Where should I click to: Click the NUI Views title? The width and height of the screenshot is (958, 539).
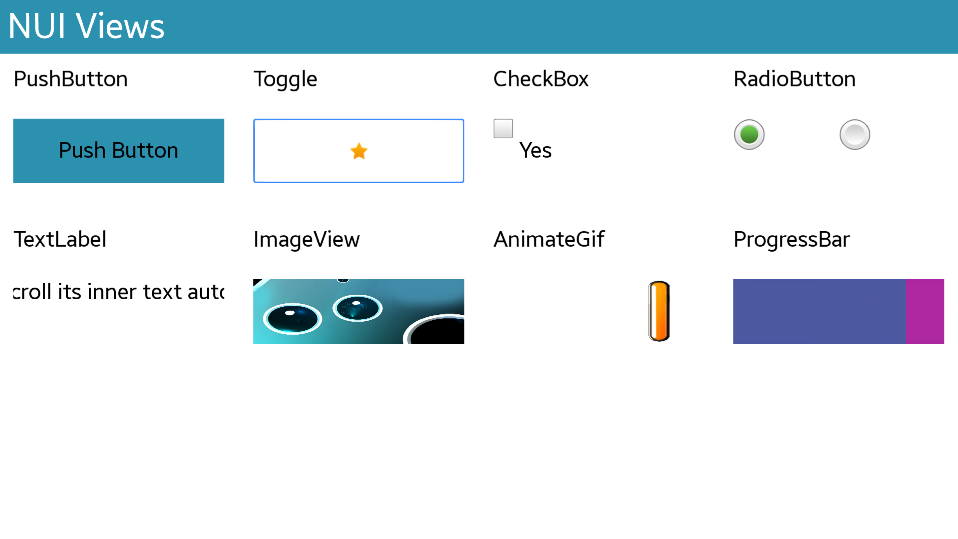point(86,26)
